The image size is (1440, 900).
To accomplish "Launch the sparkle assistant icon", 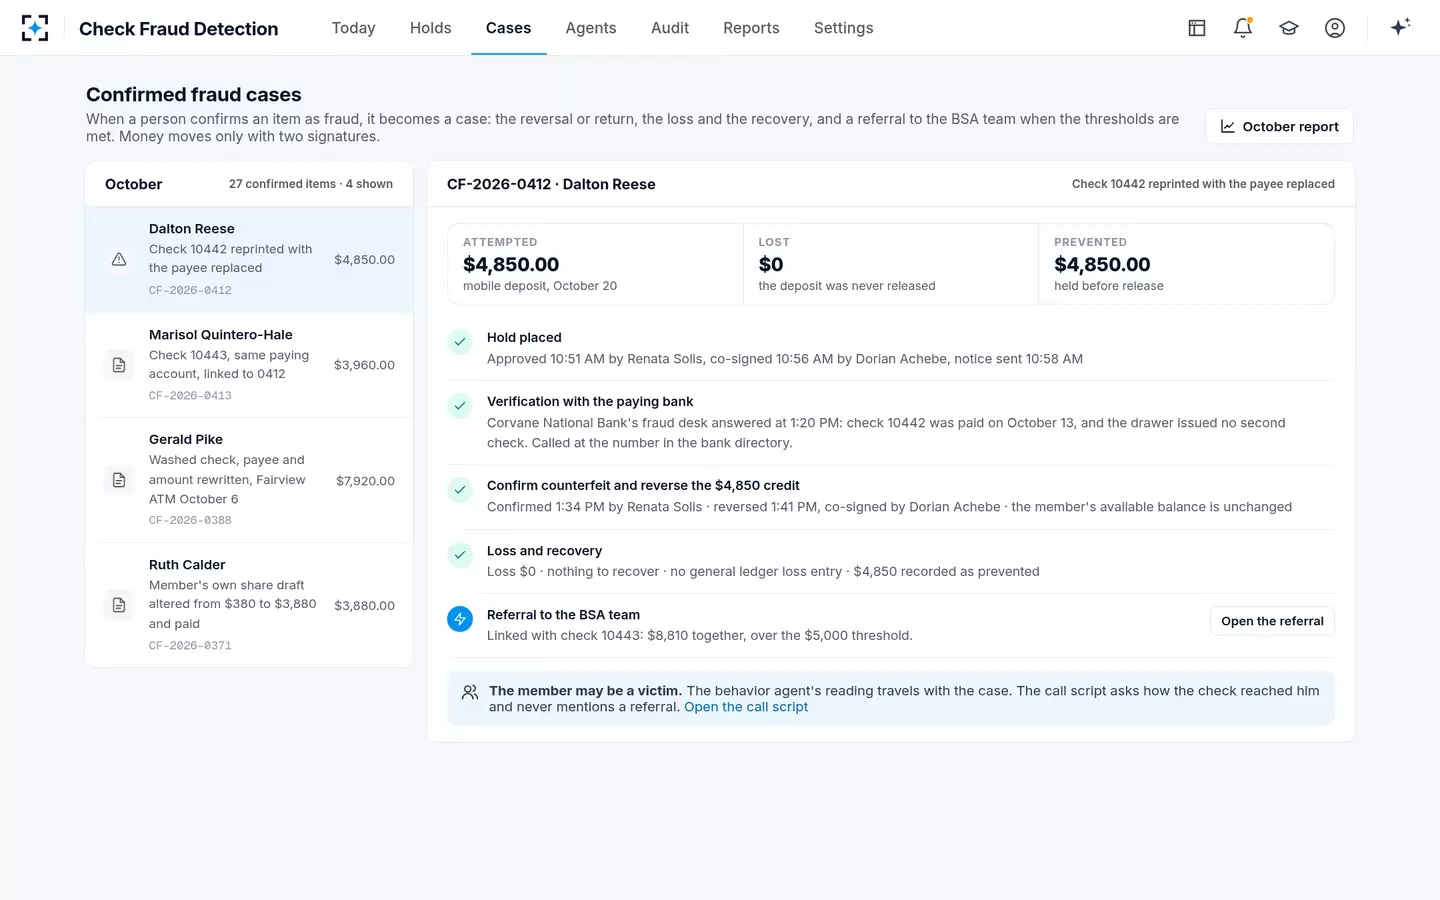I will [1400, 27].
